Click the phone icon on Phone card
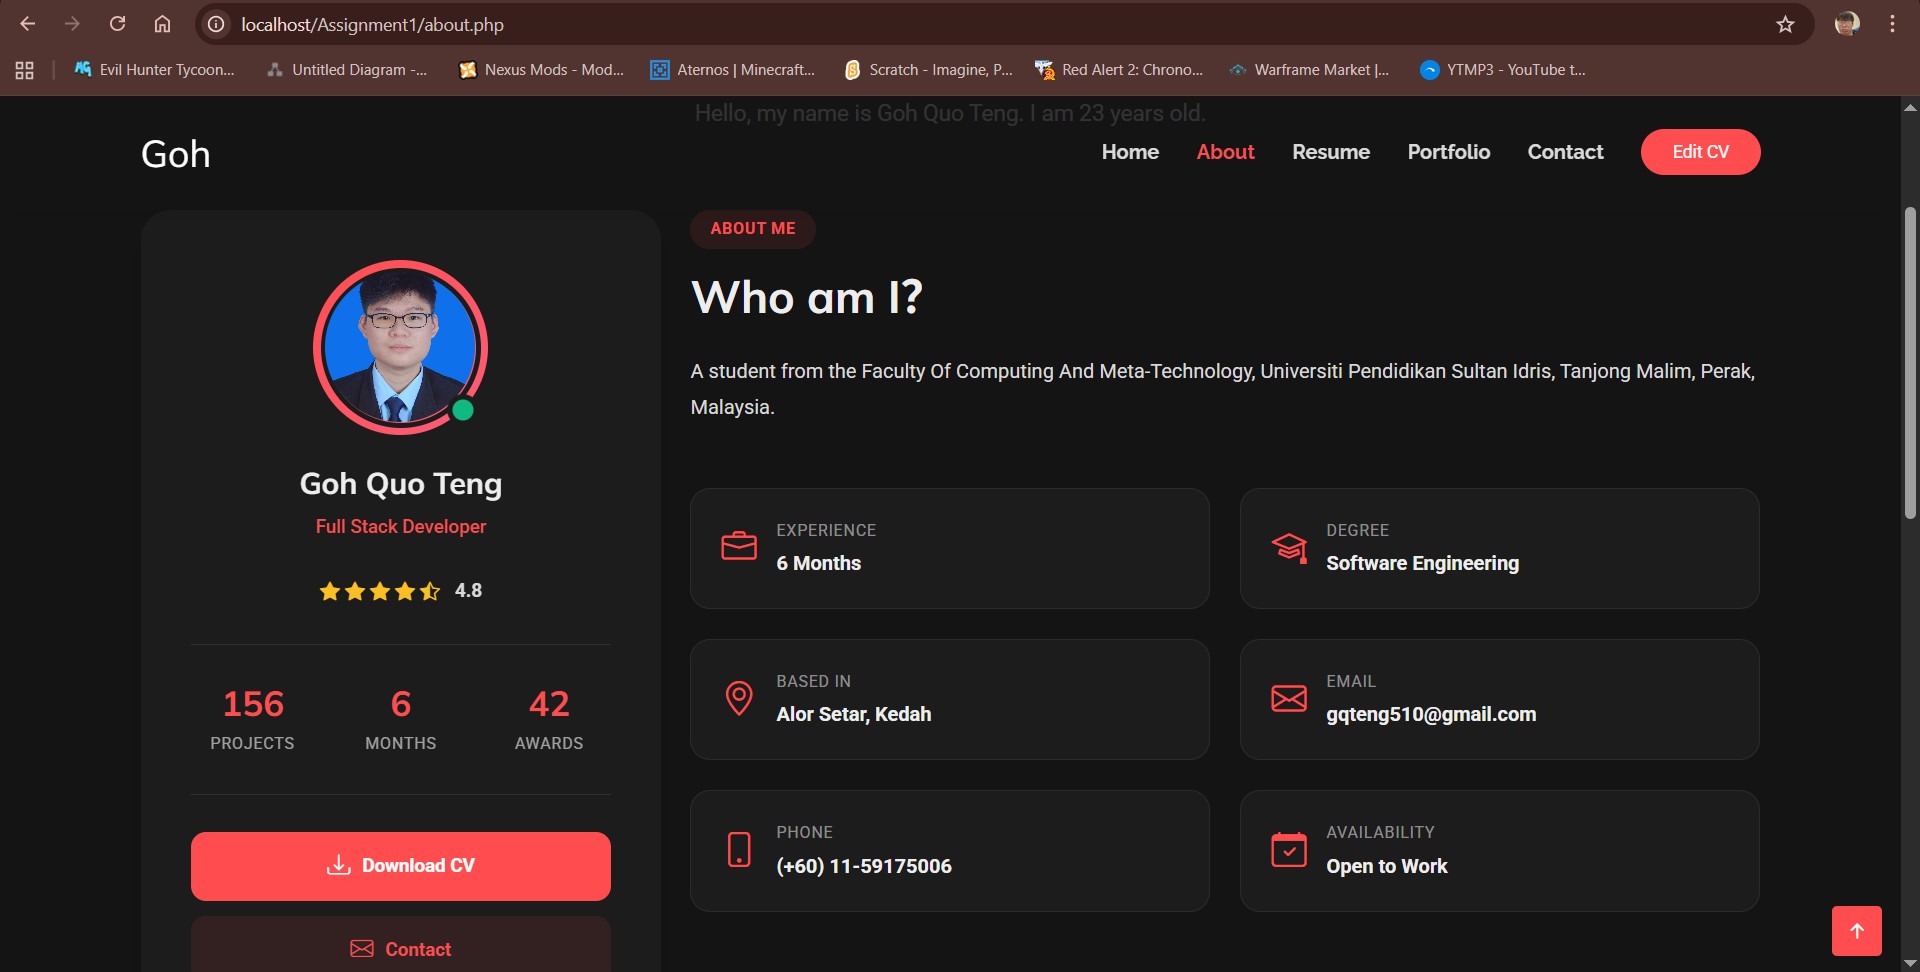The width and height of the screenshot is (1920, 972). (x=739, y=849)
